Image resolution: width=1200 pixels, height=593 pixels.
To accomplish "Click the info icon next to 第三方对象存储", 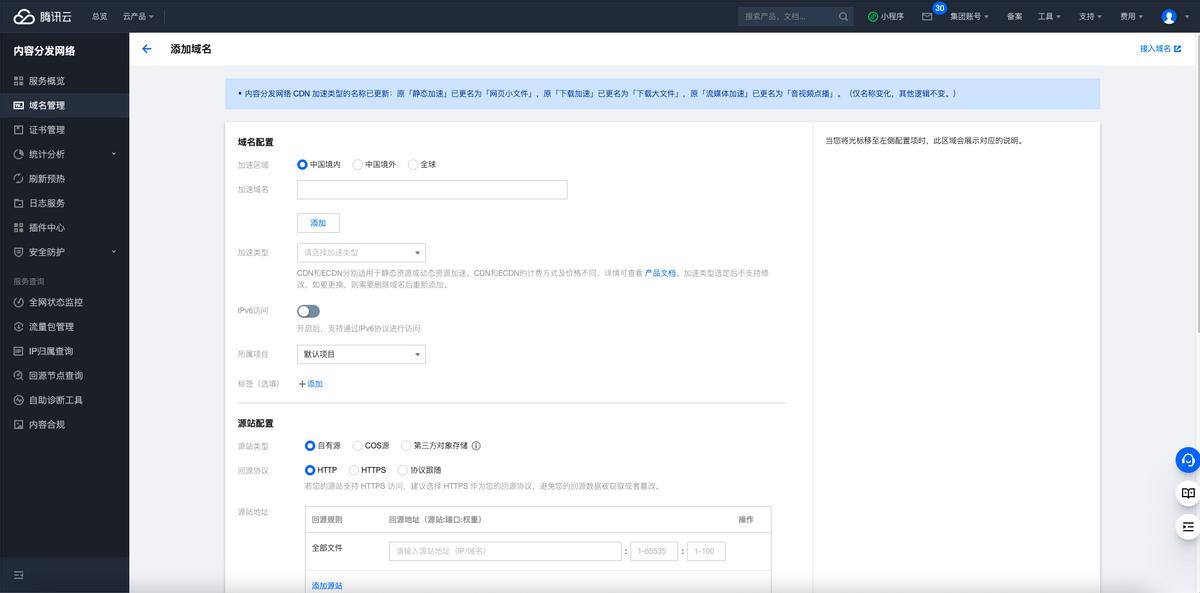I will [x=476, y=446].
